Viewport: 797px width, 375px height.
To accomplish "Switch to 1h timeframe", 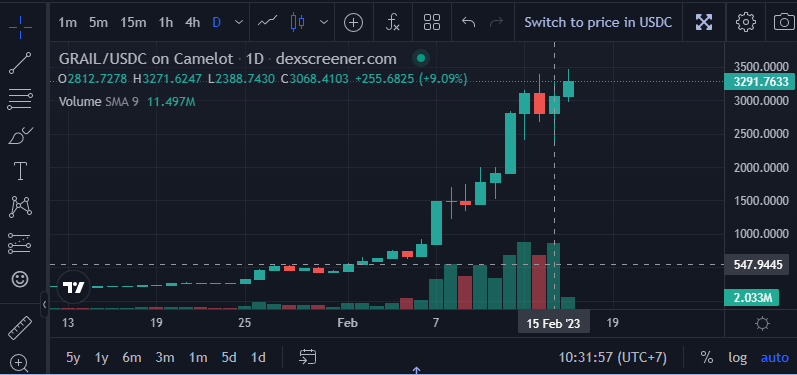I will pos(165,22).
